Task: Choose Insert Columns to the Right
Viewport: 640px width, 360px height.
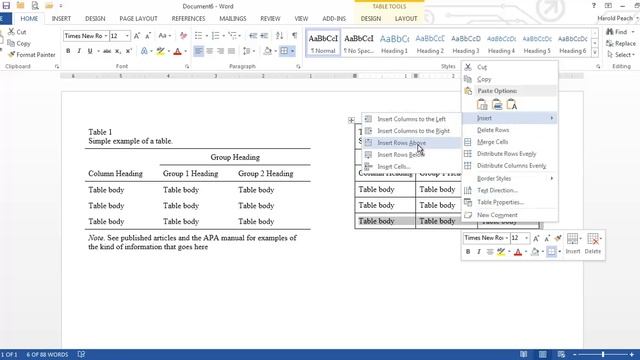Action: 412,131
